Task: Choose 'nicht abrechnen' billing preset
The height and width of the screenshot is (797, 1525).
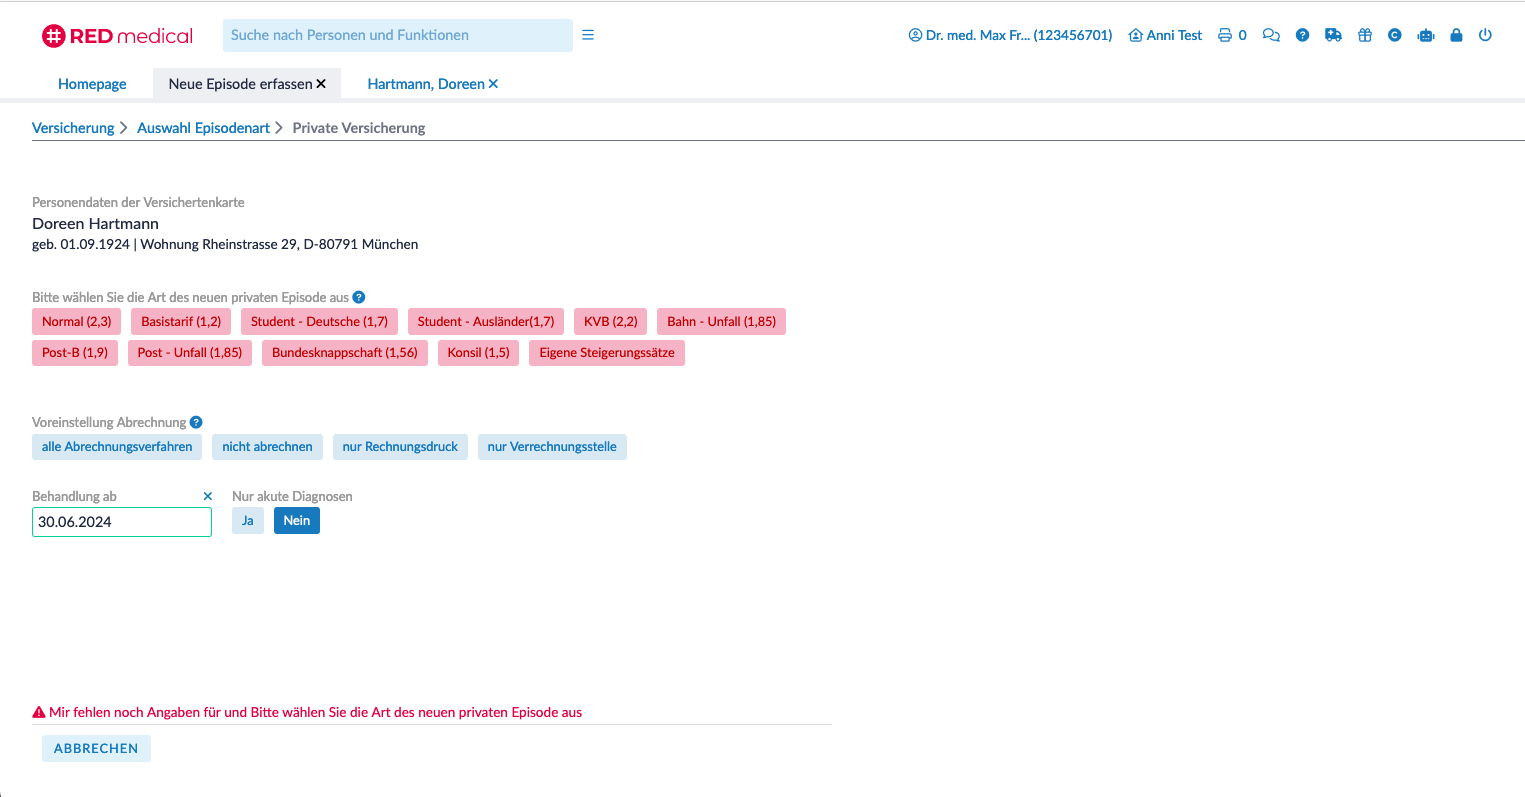Action: click(267, 447)
